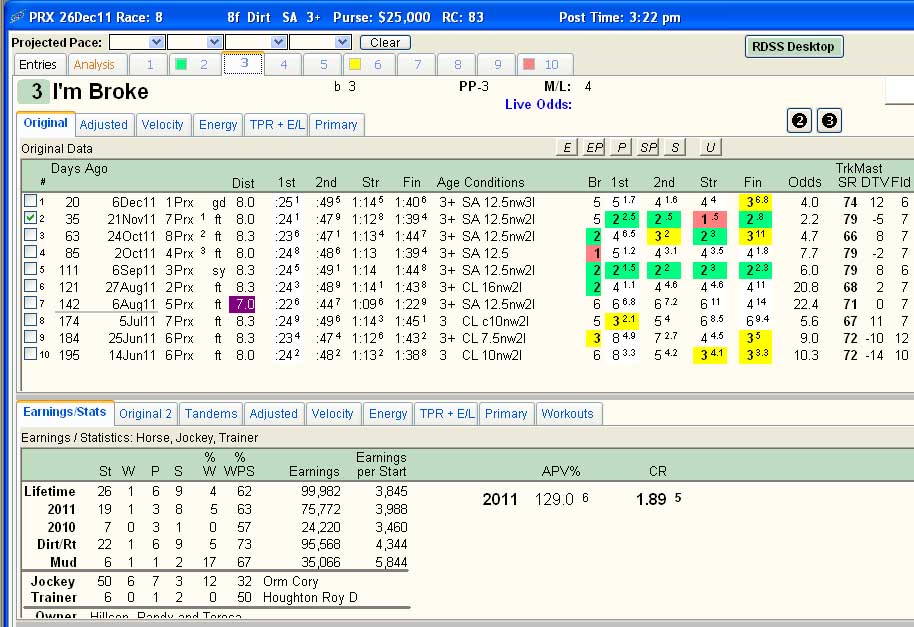
Task: Select horse tab 8
Action: (458, 64)
